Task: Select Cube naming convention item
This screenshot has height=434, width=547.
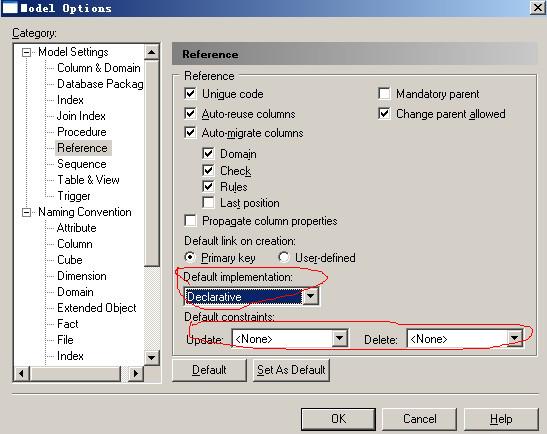Action: [70, 260]
